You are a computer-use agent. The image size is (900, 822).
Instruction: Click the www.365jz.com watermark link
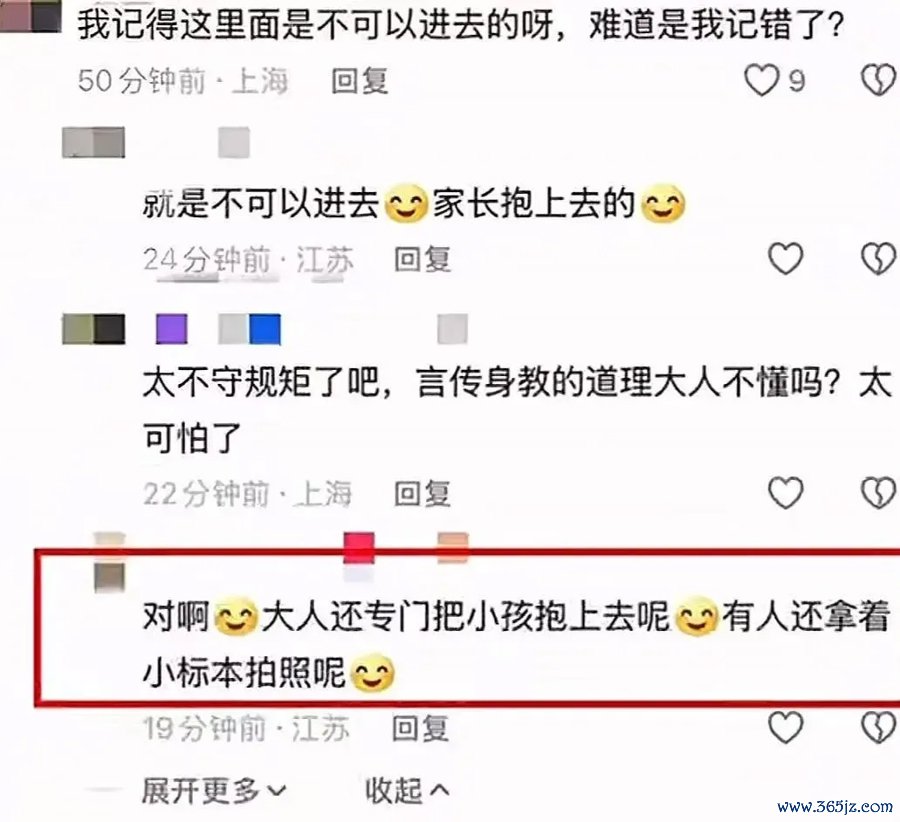tap(835, 807)
